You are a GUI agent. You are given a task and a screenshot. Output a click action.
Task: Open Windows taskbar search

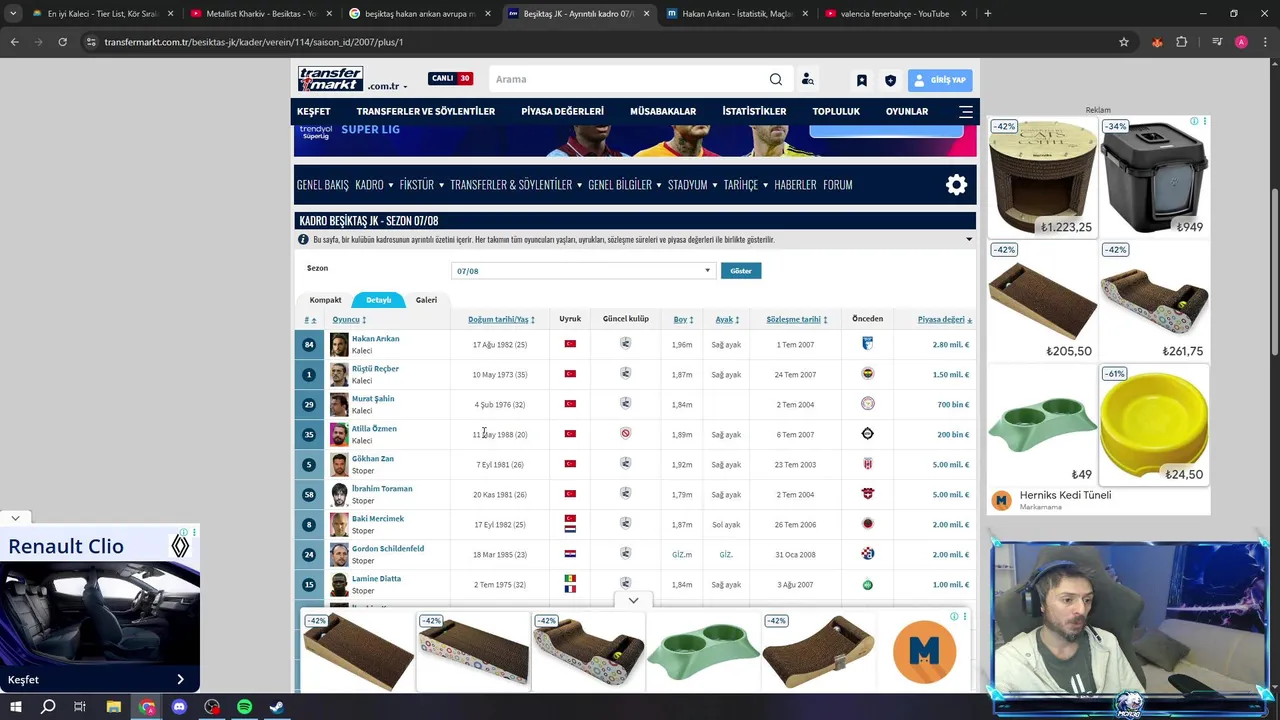point(48,707)
